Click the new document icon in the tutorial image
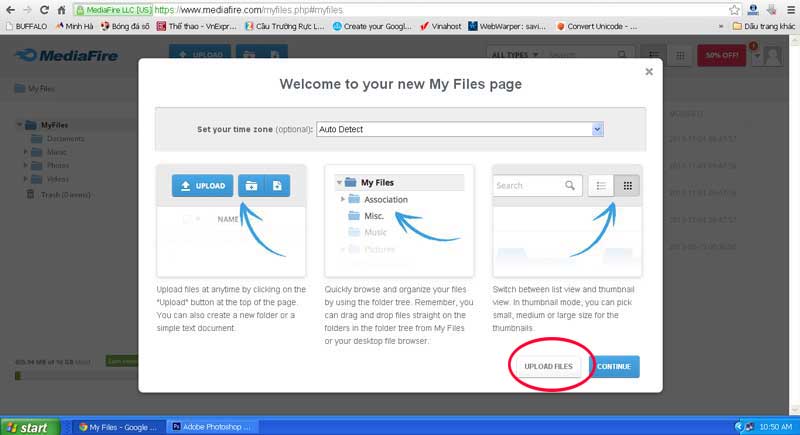This screenshot has height=435, width=800. (277, 186)
